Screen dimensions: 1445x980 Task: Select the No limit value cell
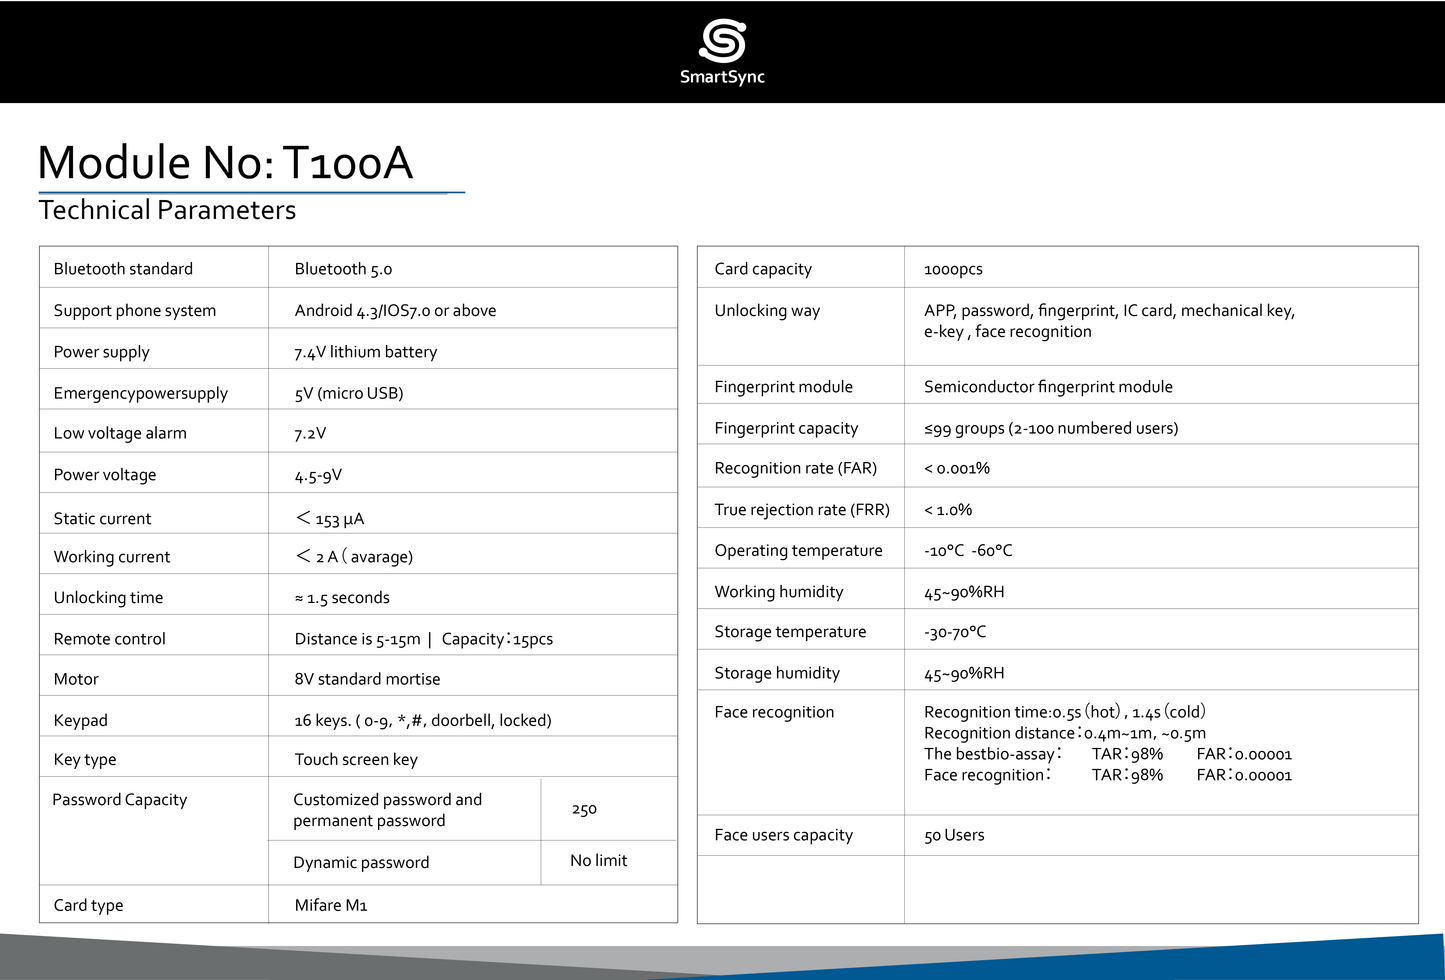[598, 860]
